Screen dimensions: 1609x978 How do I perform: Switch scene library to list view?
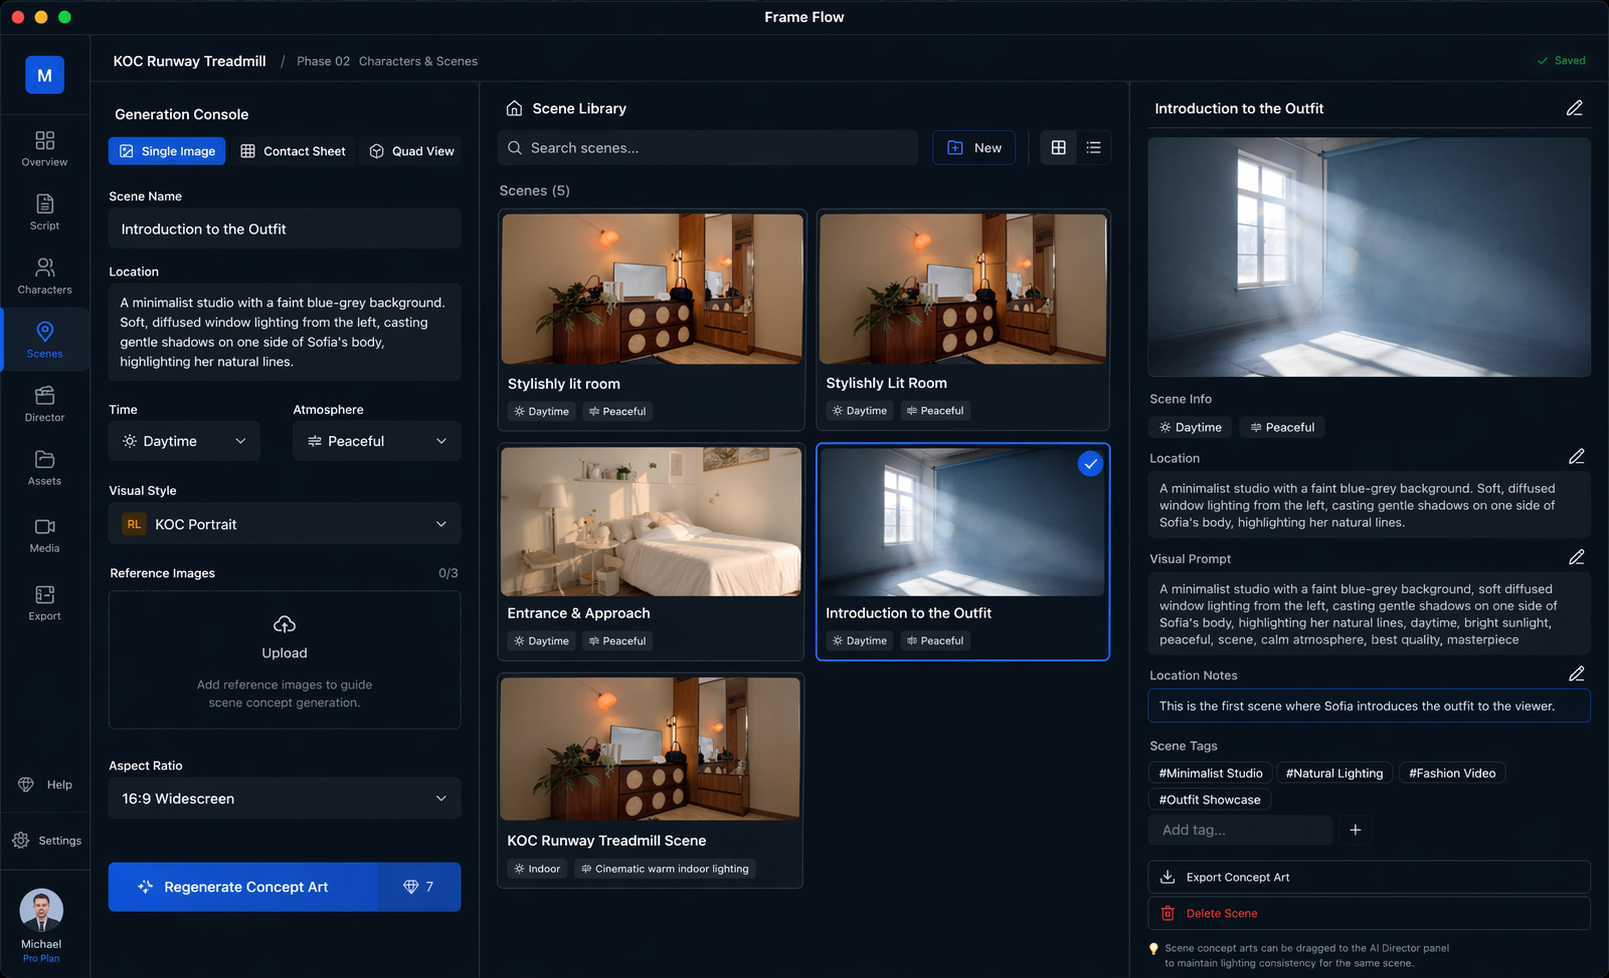pyautogui.click(x=1093, y=148)
